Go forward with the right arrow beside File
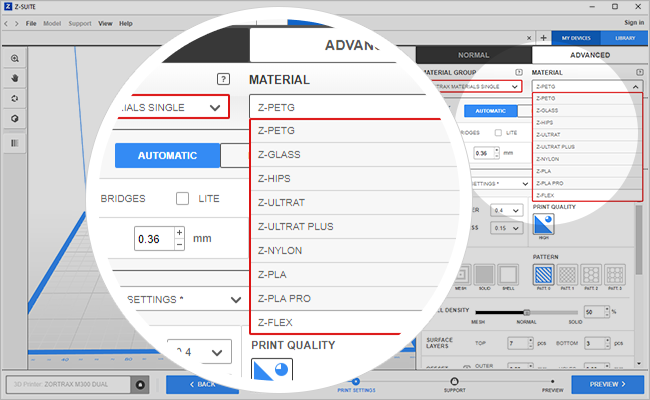The width and height of the screenshot is (650, 400). 17,24
